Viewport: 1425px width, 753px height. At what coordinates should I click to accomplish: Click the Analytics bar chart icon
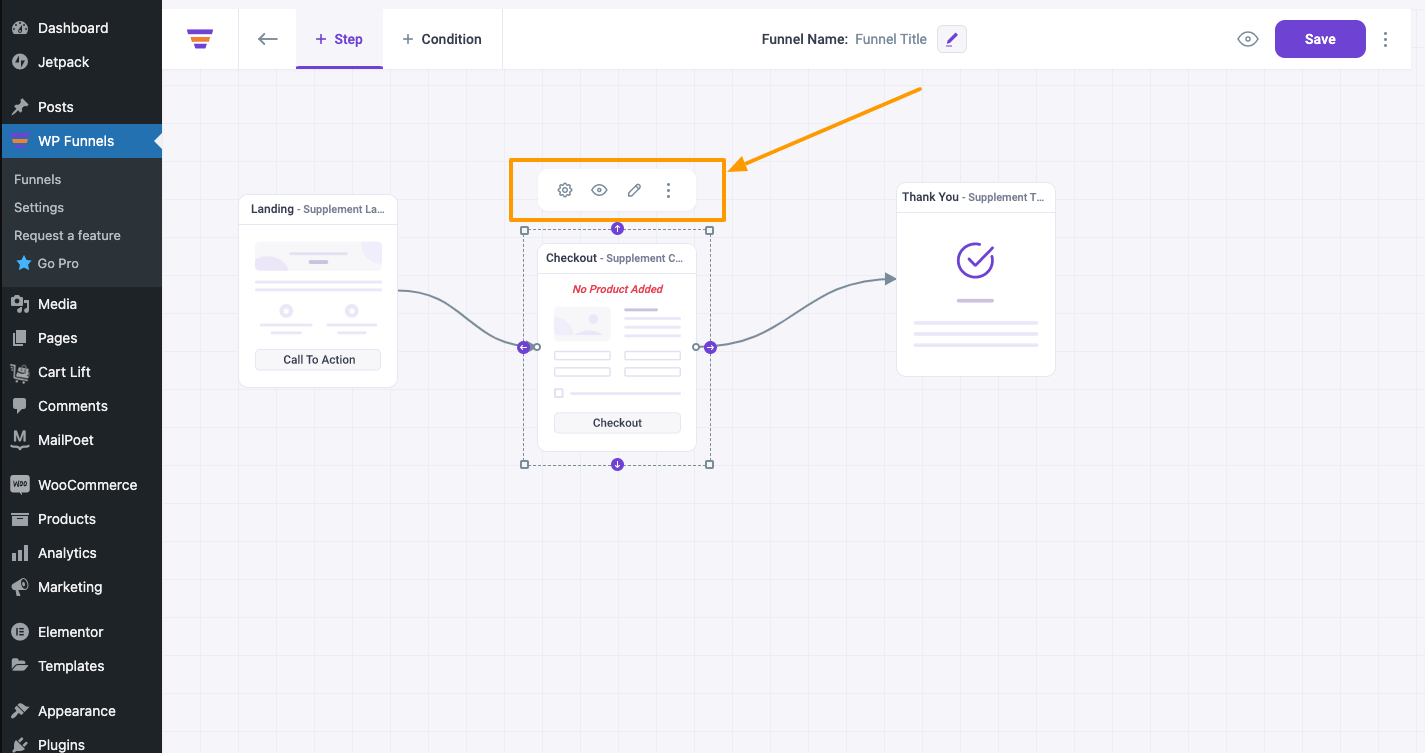click(20, 553)
